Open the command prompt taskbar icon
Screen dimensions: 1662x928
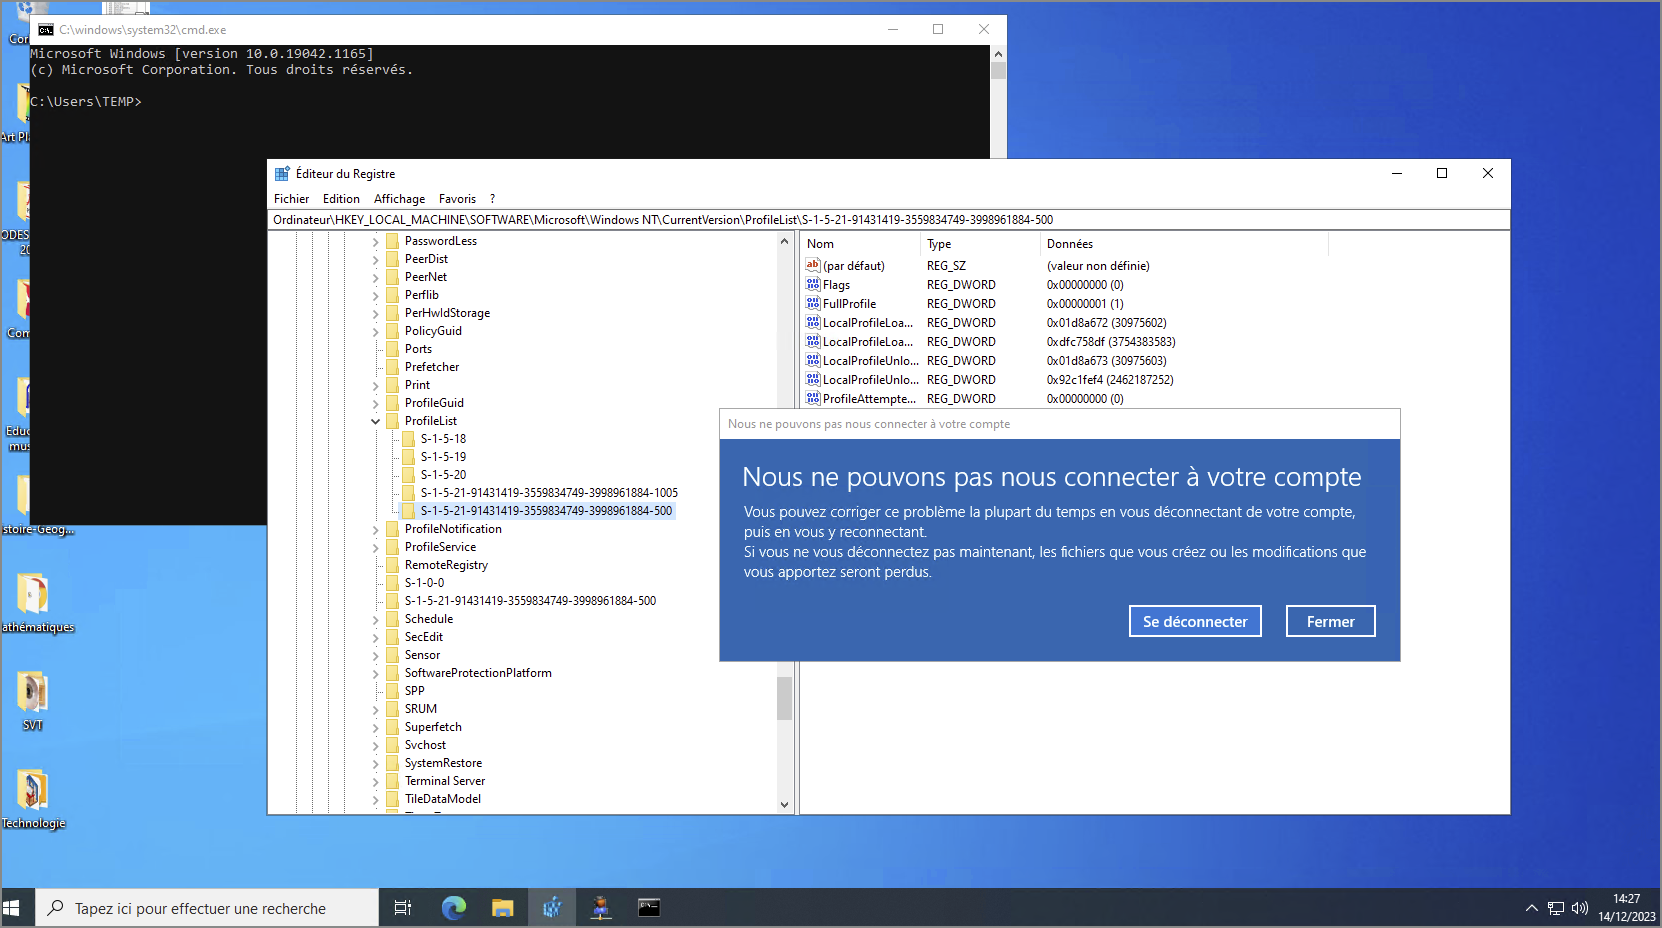[x=649, y=908]
